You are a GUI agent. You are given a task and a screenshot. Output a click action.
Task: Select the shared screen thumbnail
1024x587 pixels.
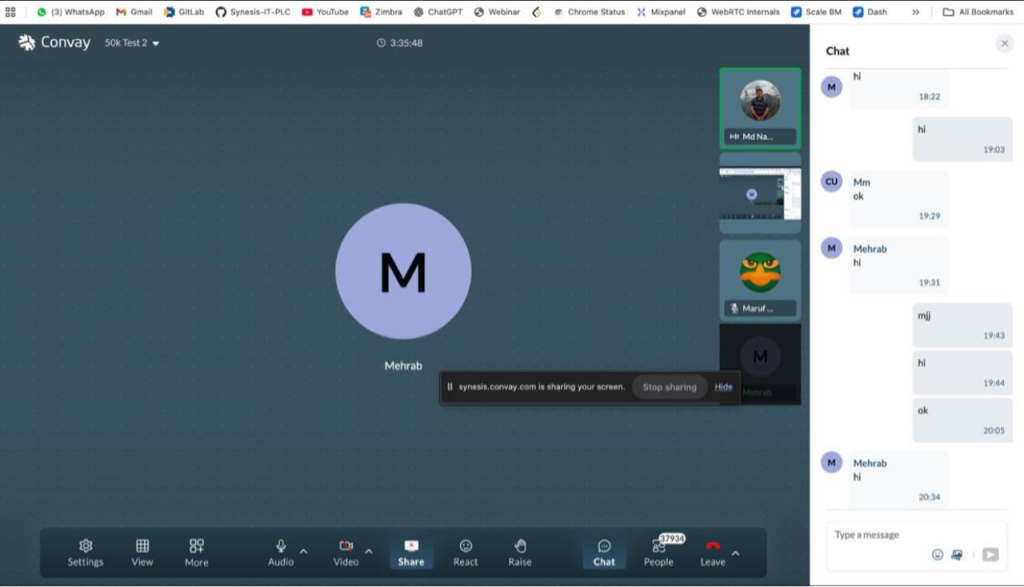click(760, 192)
